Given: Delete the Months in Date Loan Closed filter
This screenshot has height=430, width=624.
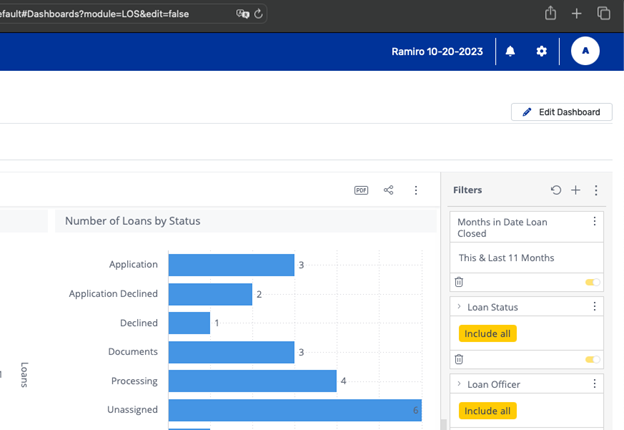Looking at the screenshot, I should point(459,283).
